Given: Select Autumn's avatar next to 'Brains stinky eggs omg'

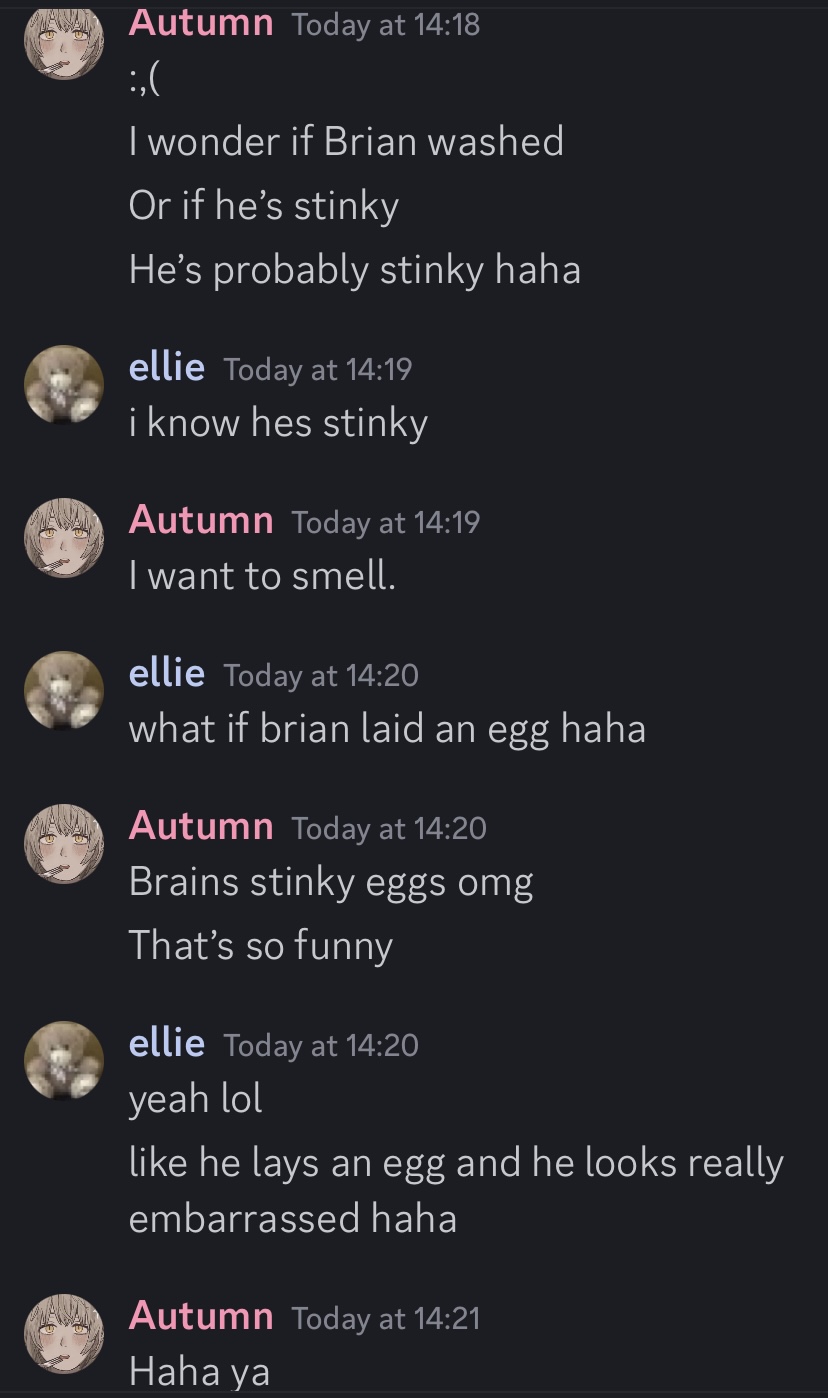Looking at the screenshot, I should pyautogui.click(x=64, y=844).
